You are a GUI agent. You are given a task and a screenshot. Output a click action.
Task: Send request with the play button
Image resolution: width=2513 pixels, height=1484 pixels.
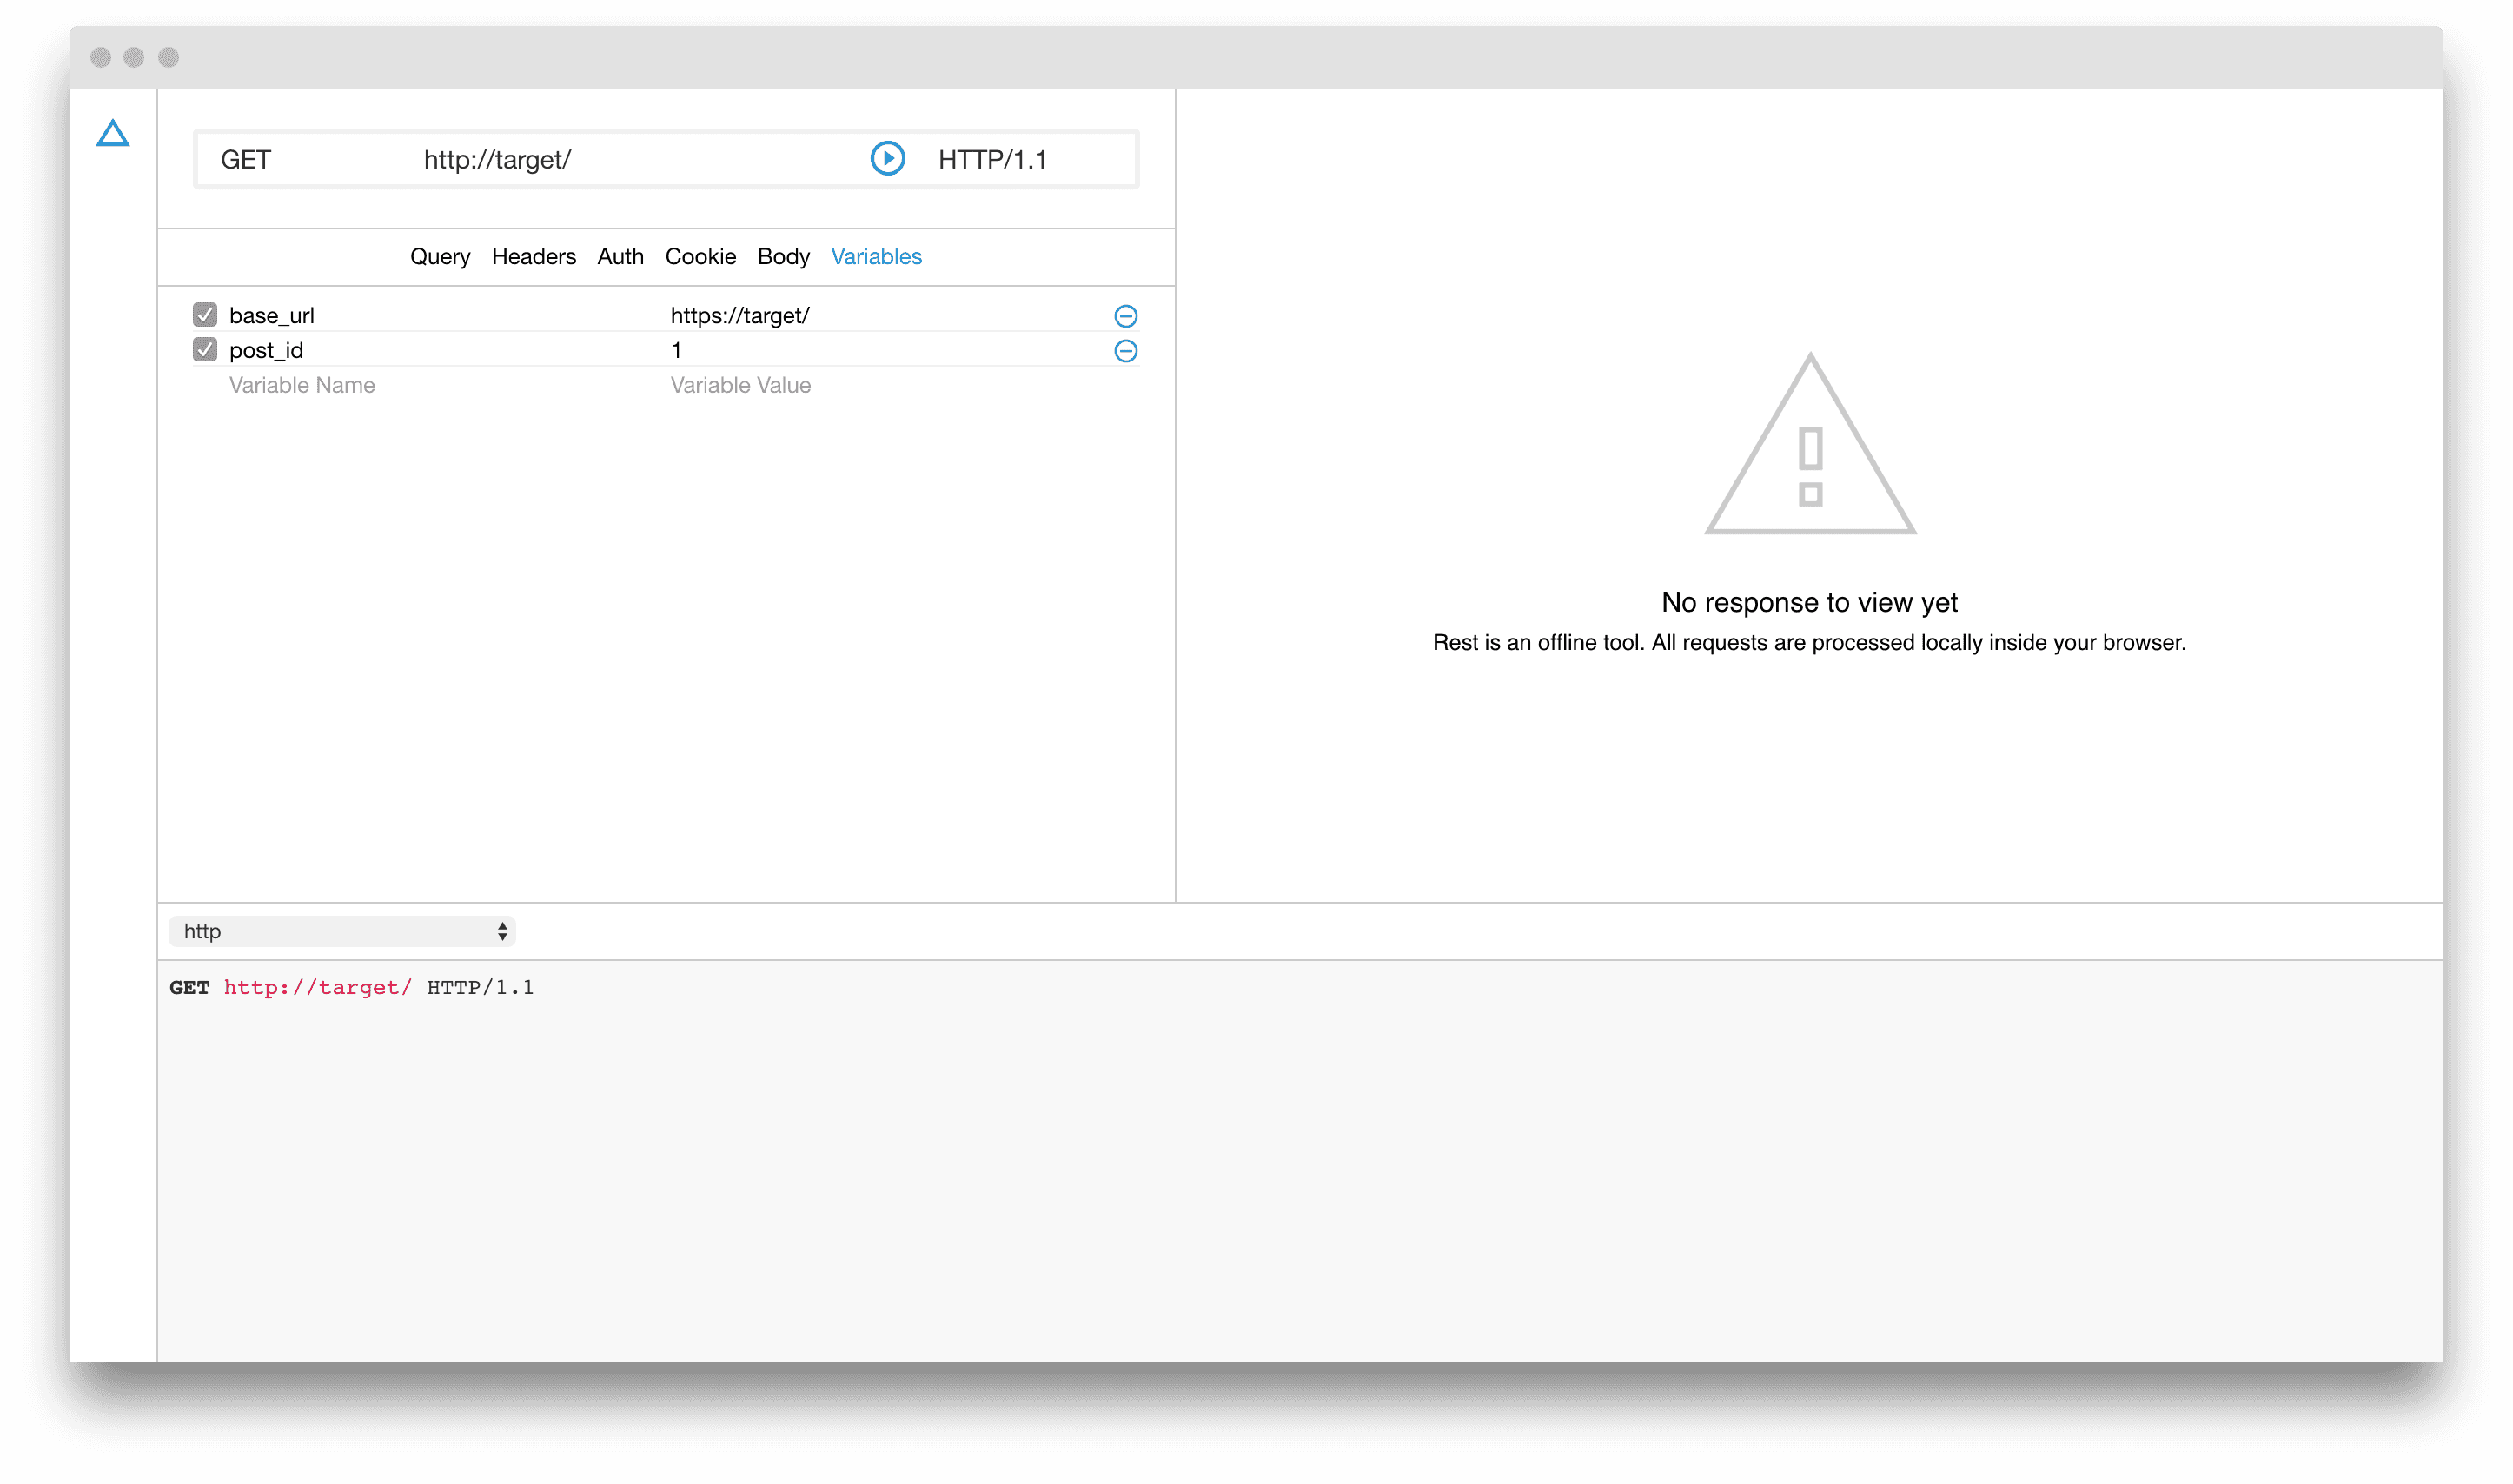[887, 159]
